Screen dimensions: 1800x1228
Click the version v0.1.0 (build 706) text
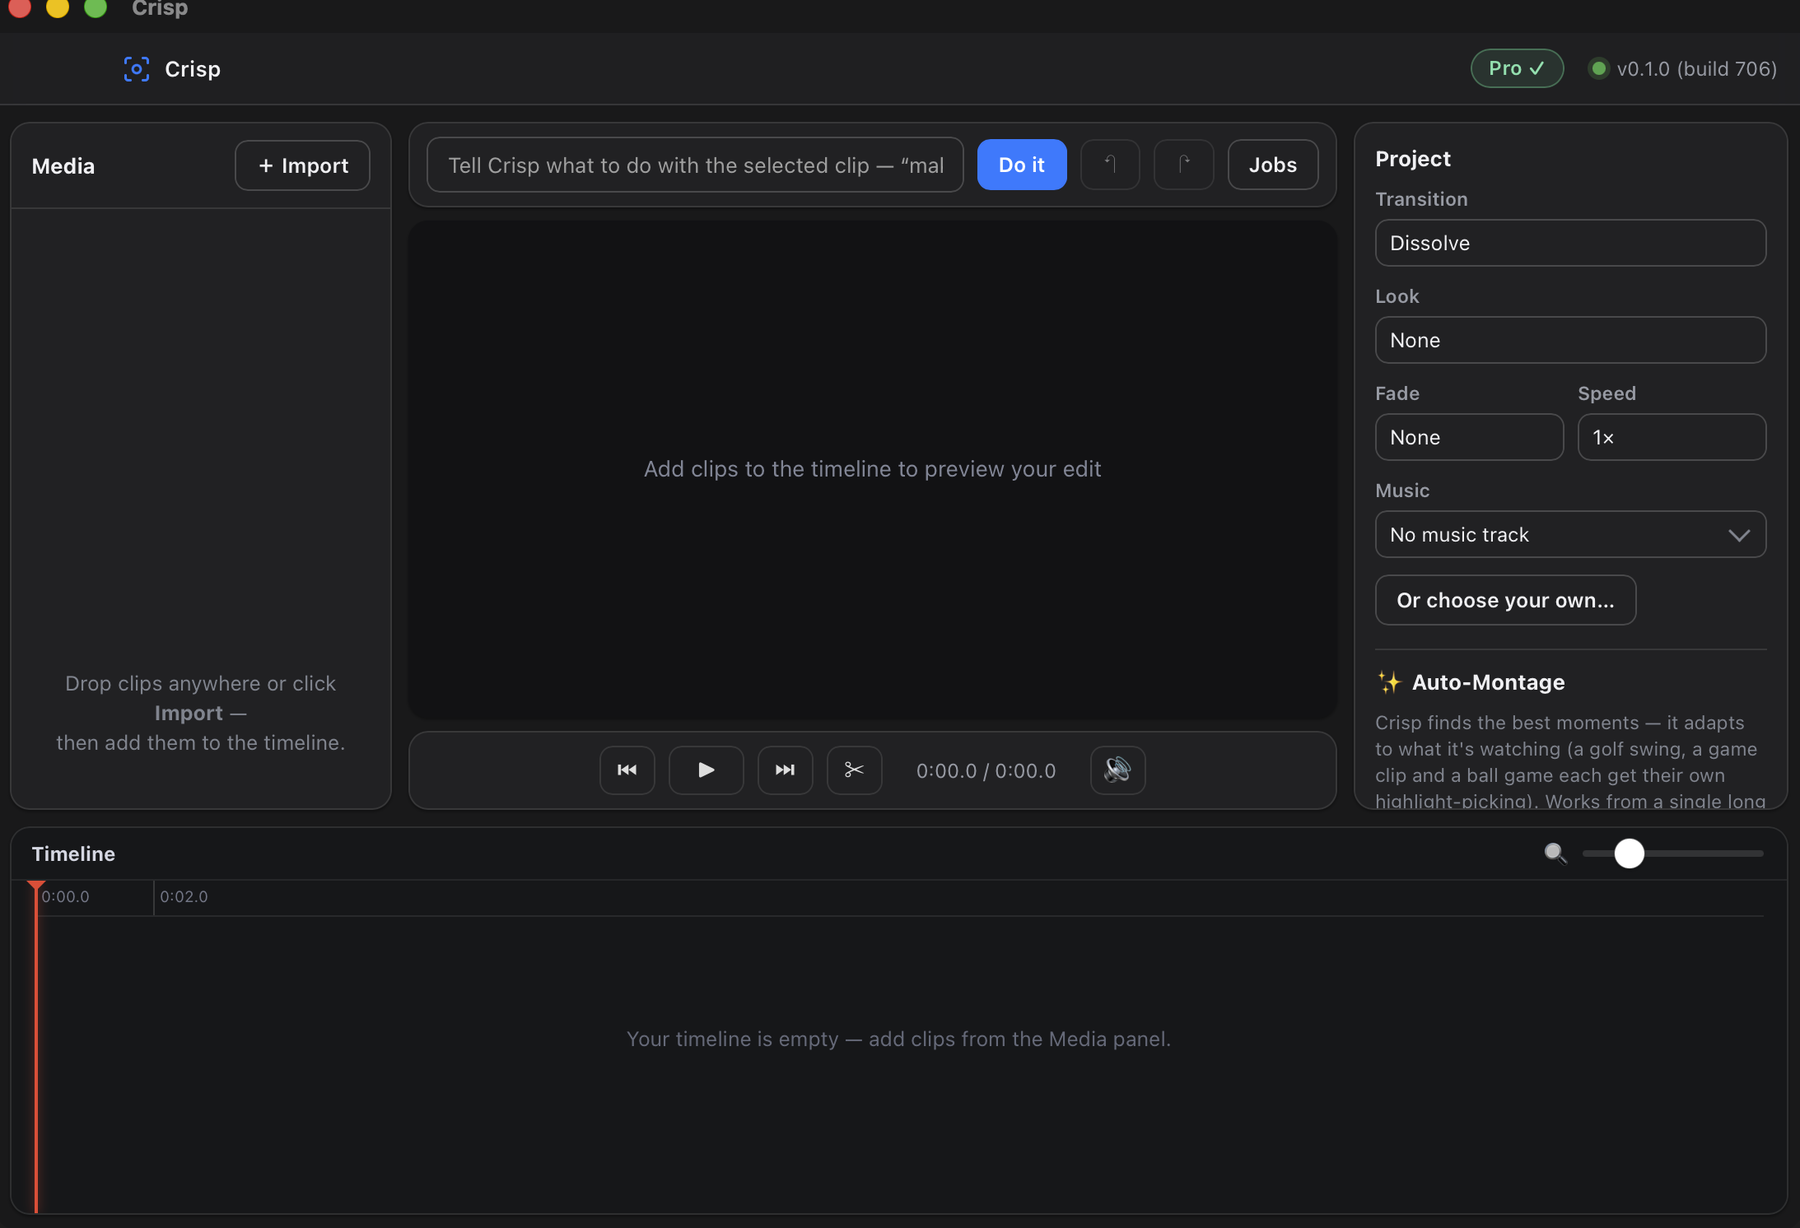click(x=1697, y=68)
